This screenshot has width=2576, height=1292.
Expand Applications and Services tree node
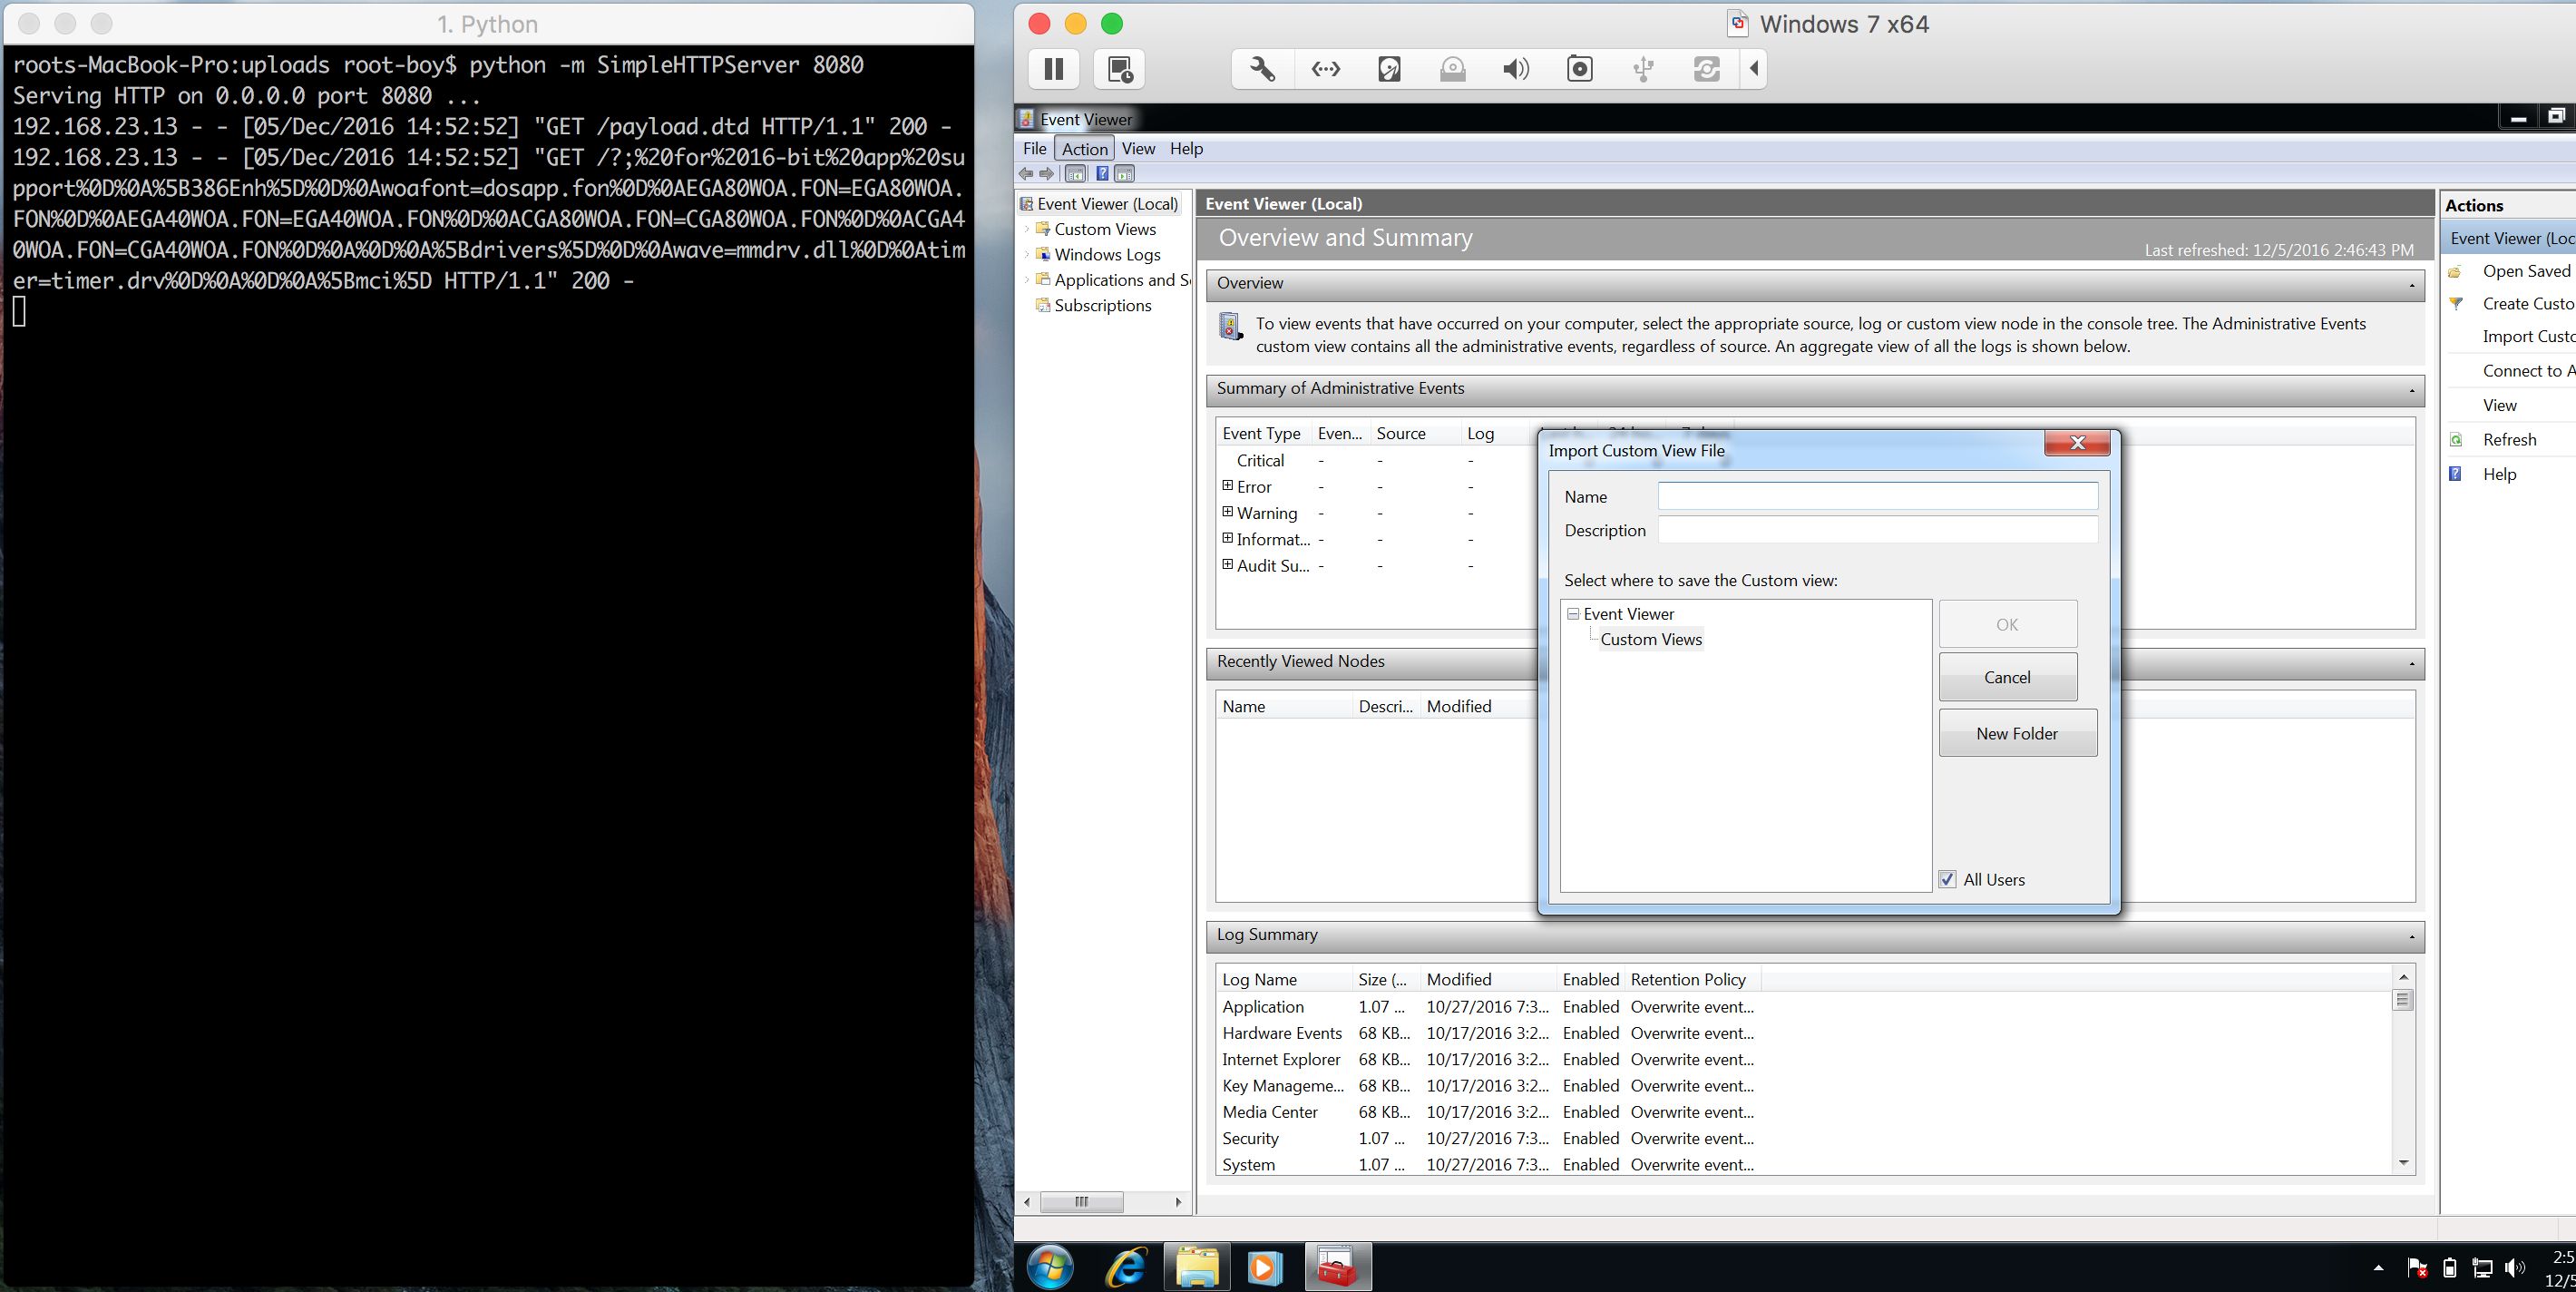1027,280
